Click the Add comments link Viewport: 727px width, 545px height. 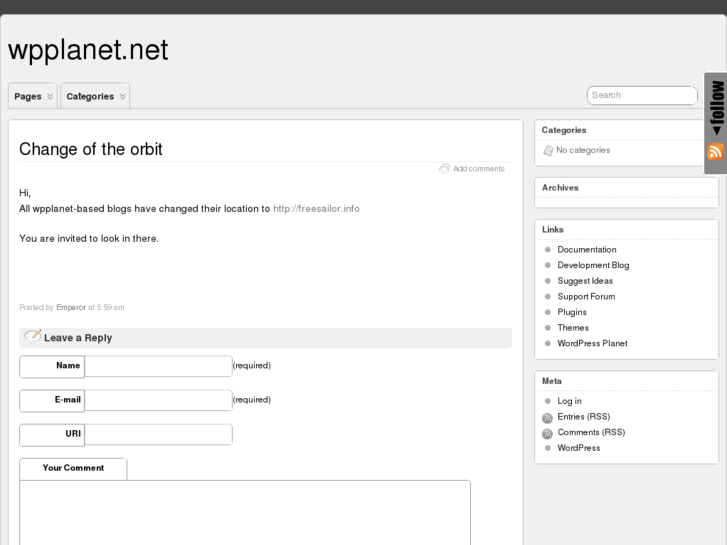click(478, 169)
